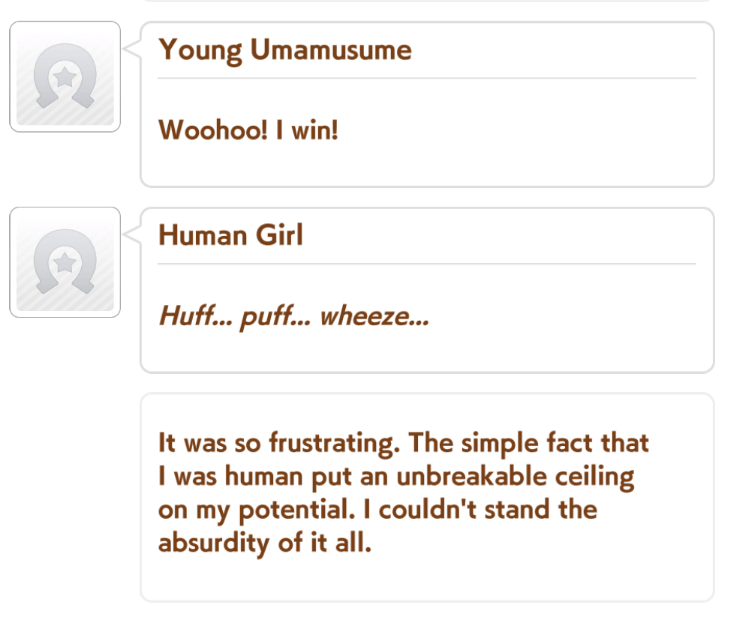Click the speech tail of Human Girl's bubble

pyautogui.click(x=132, y=234)
